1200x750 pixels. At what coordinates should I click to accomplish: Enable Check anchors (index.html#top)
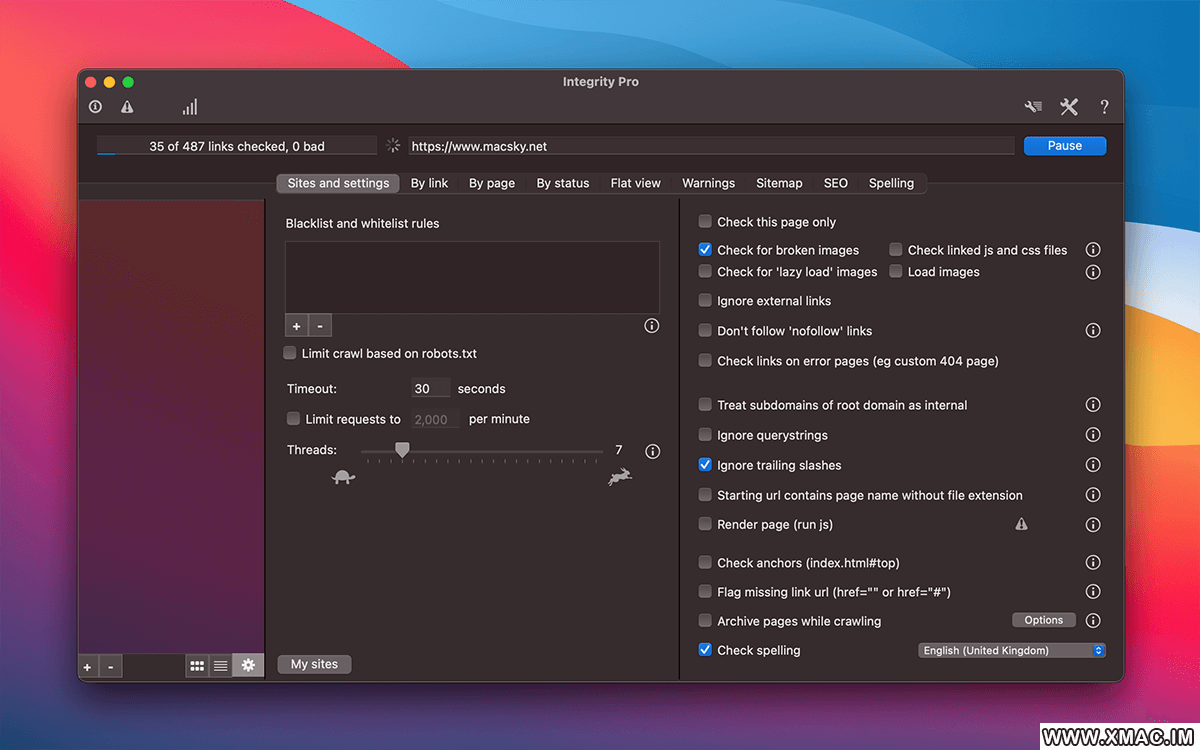coord(706,563)
